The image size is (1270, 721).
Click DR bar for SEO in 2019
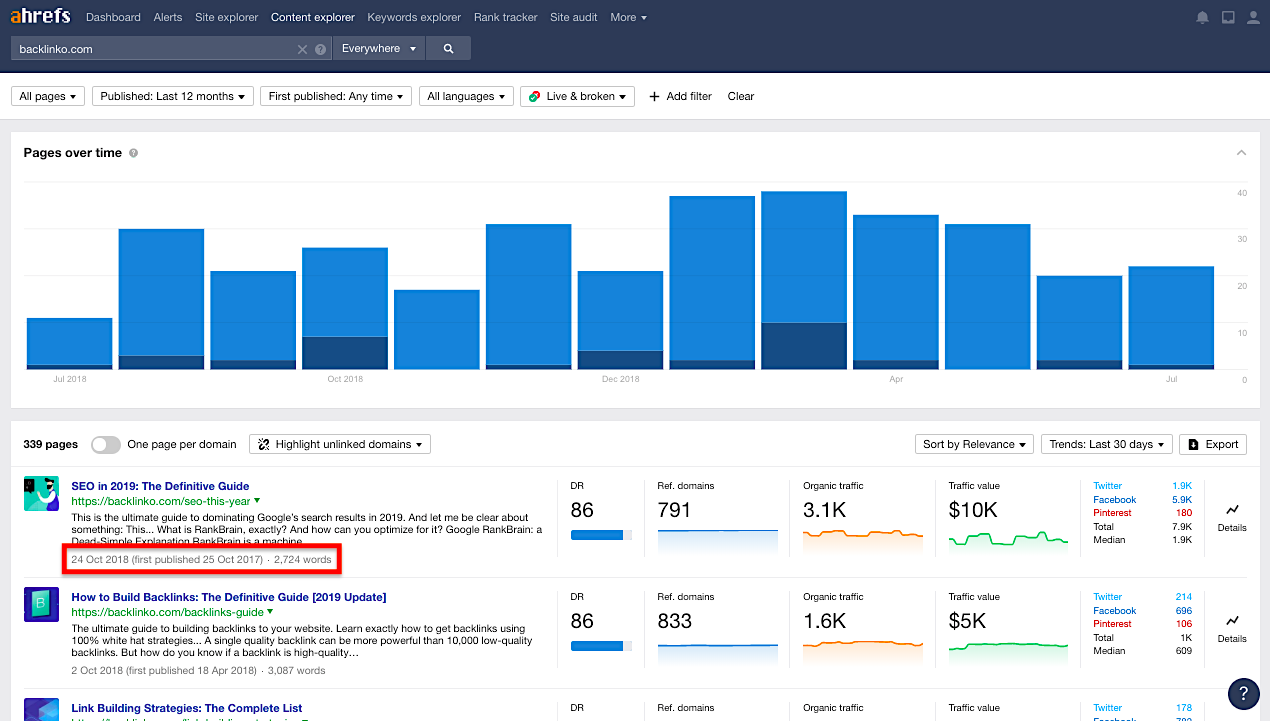pyautogui.click(x=601, y=535)
